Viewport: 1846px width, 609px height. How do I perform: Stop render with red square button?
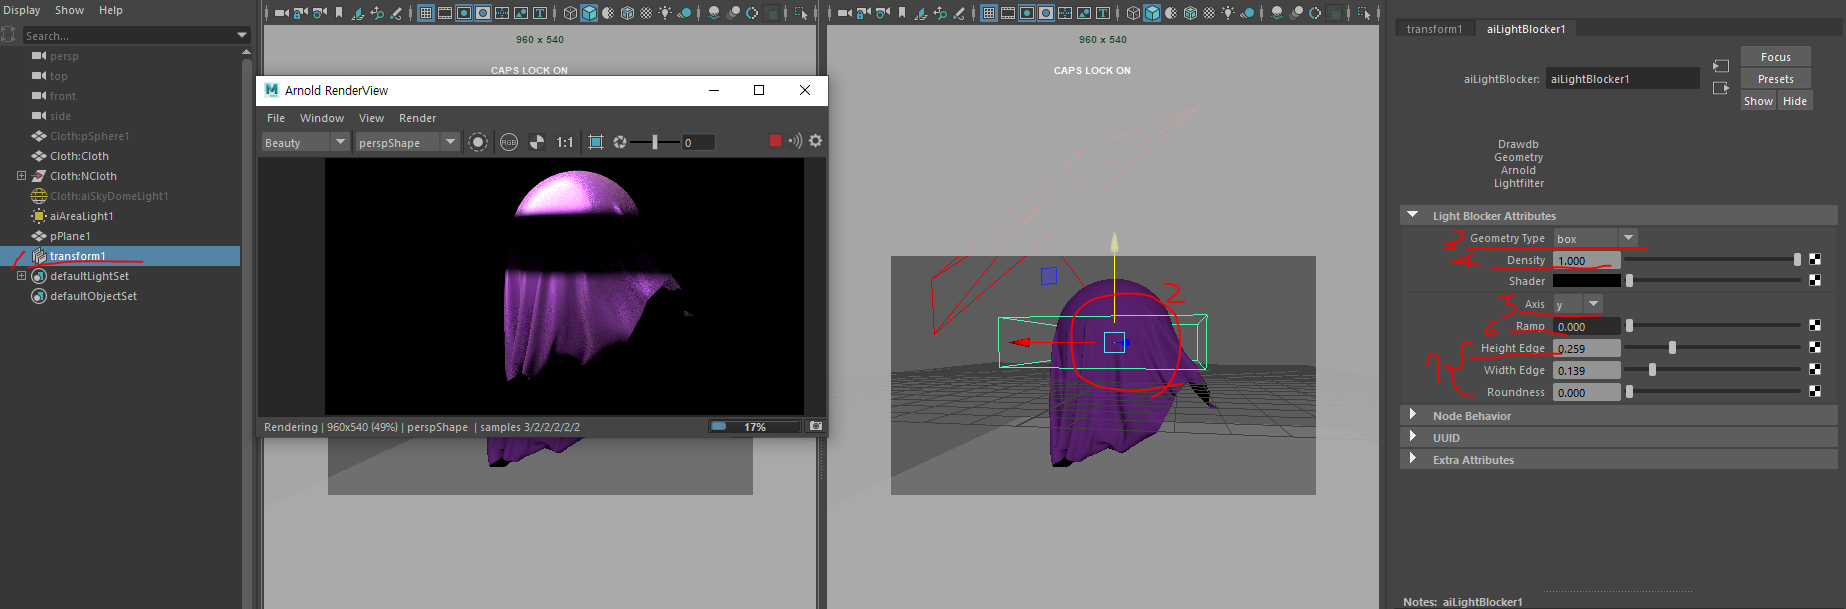click(x=775, y=141)
